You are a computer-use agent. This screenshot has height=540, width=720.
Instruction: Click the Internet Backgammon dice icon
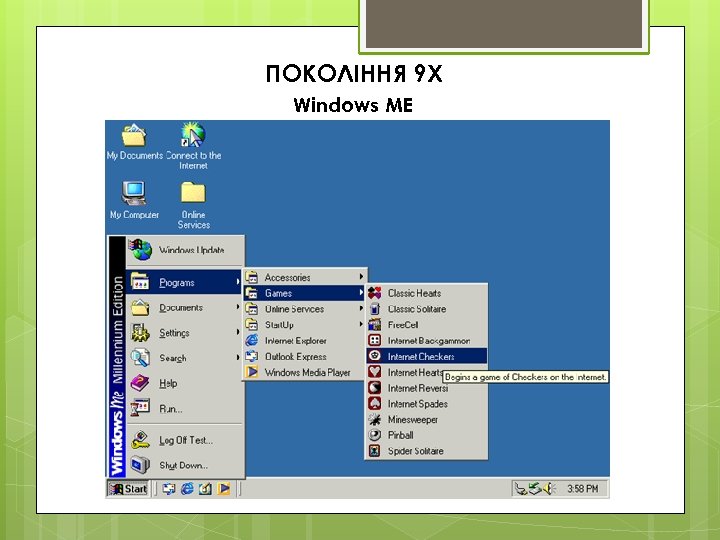(x=375, y=340)
